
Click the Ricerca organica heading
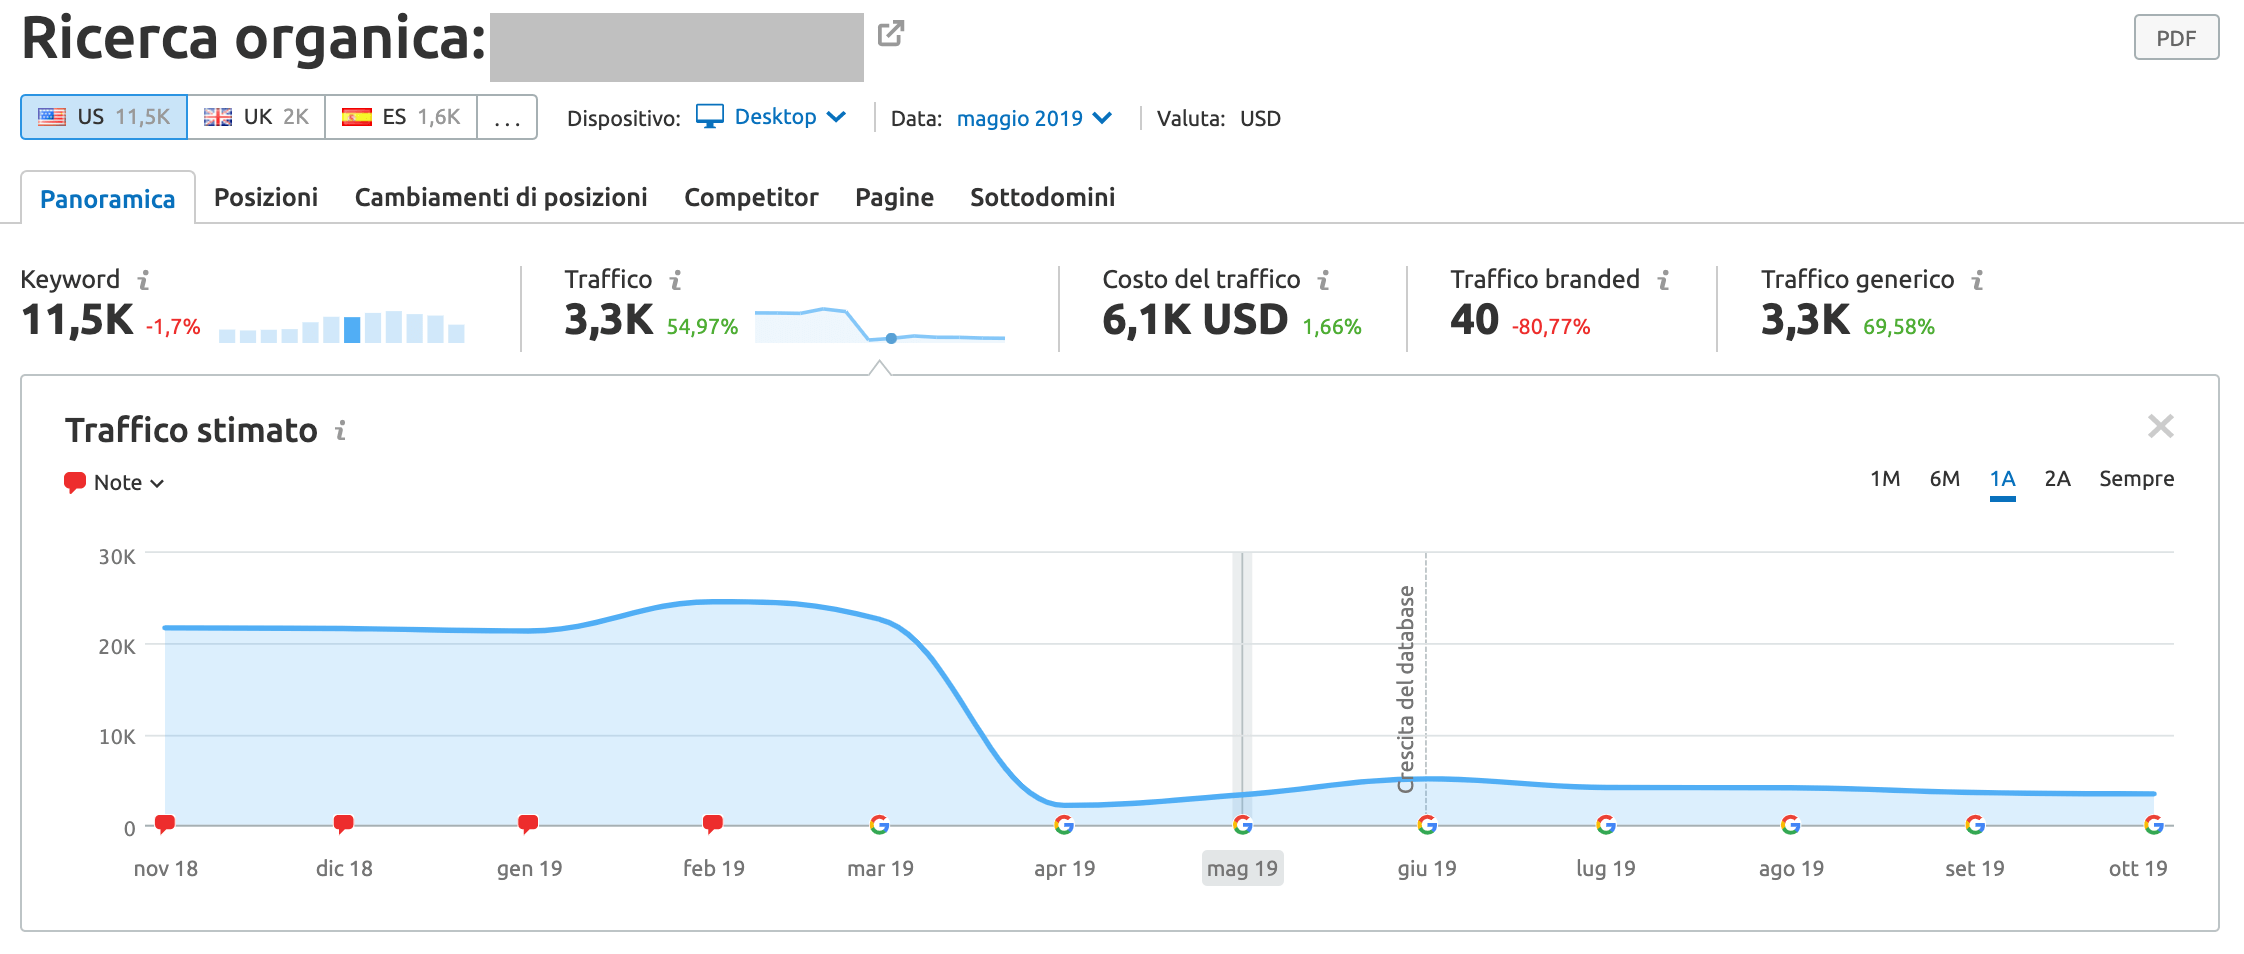coord(254,39)
